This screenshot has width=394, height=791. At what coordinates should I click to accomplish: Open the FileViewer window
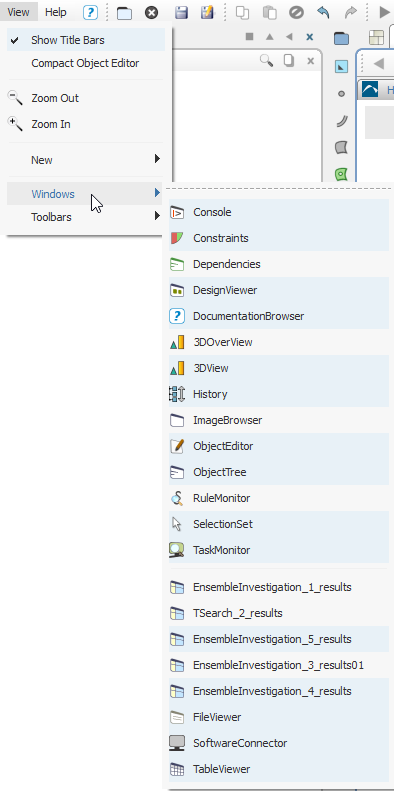[278, 717]
